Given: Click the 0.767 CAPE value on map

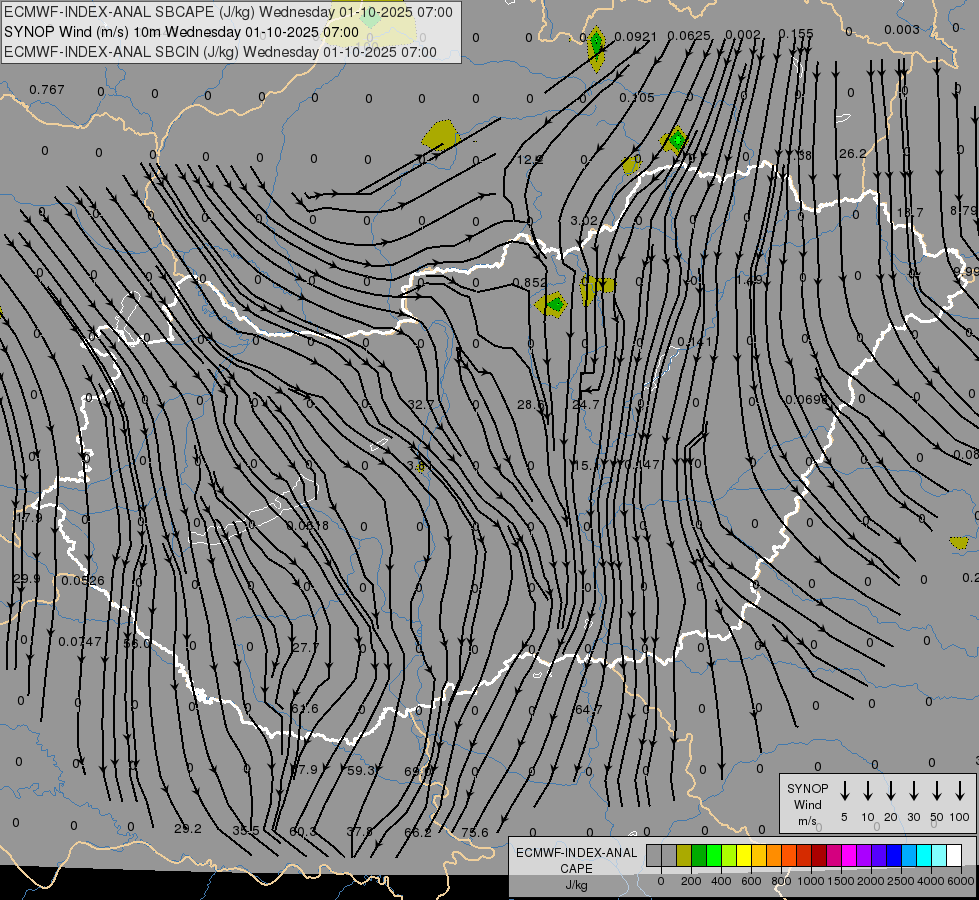Looking at the screenshot, I should pyautogui.click(x=47, y=90).
